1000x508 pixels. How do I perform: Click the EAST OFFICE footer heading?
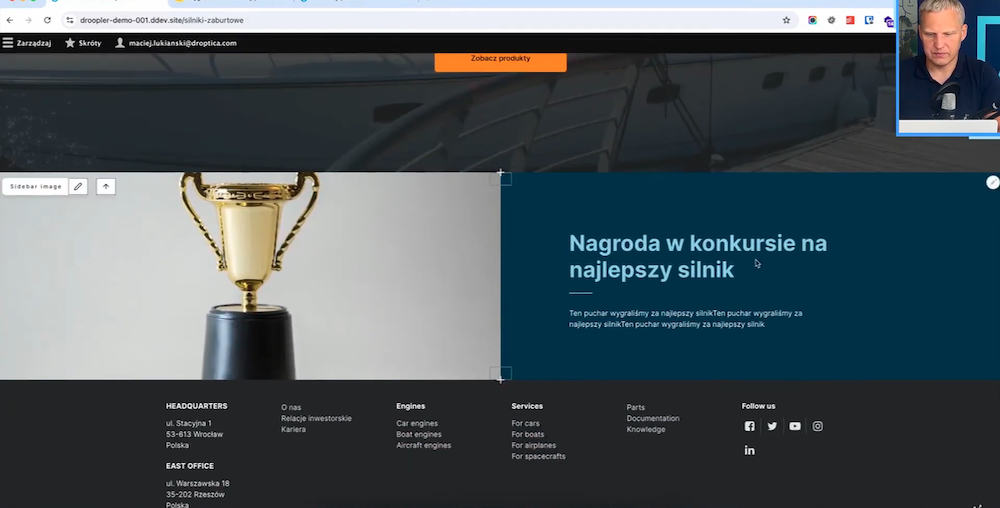(x=190, y=467)
